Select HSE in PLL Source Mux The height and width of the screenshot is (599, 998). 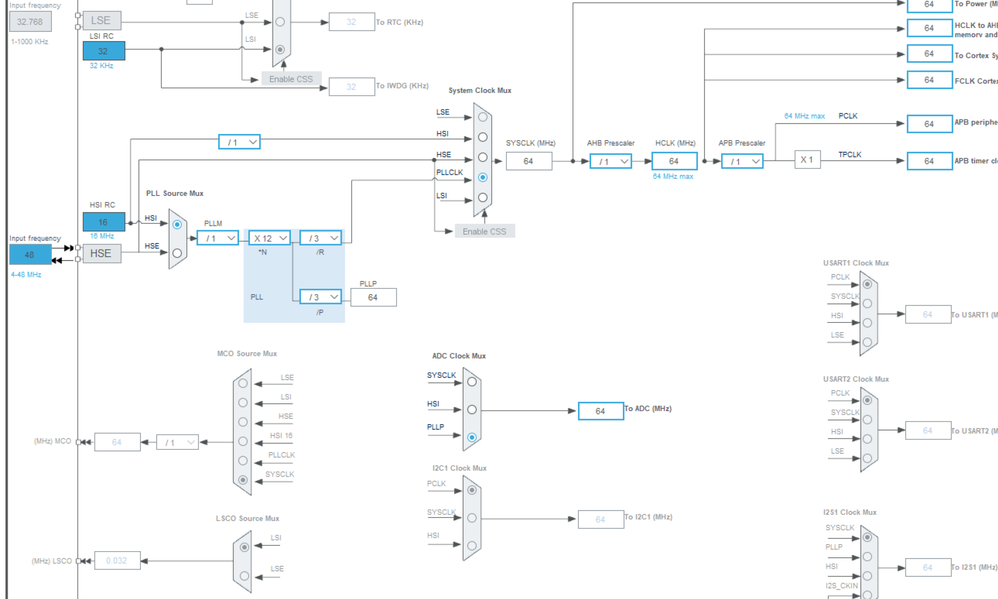[x=177, y=253]
